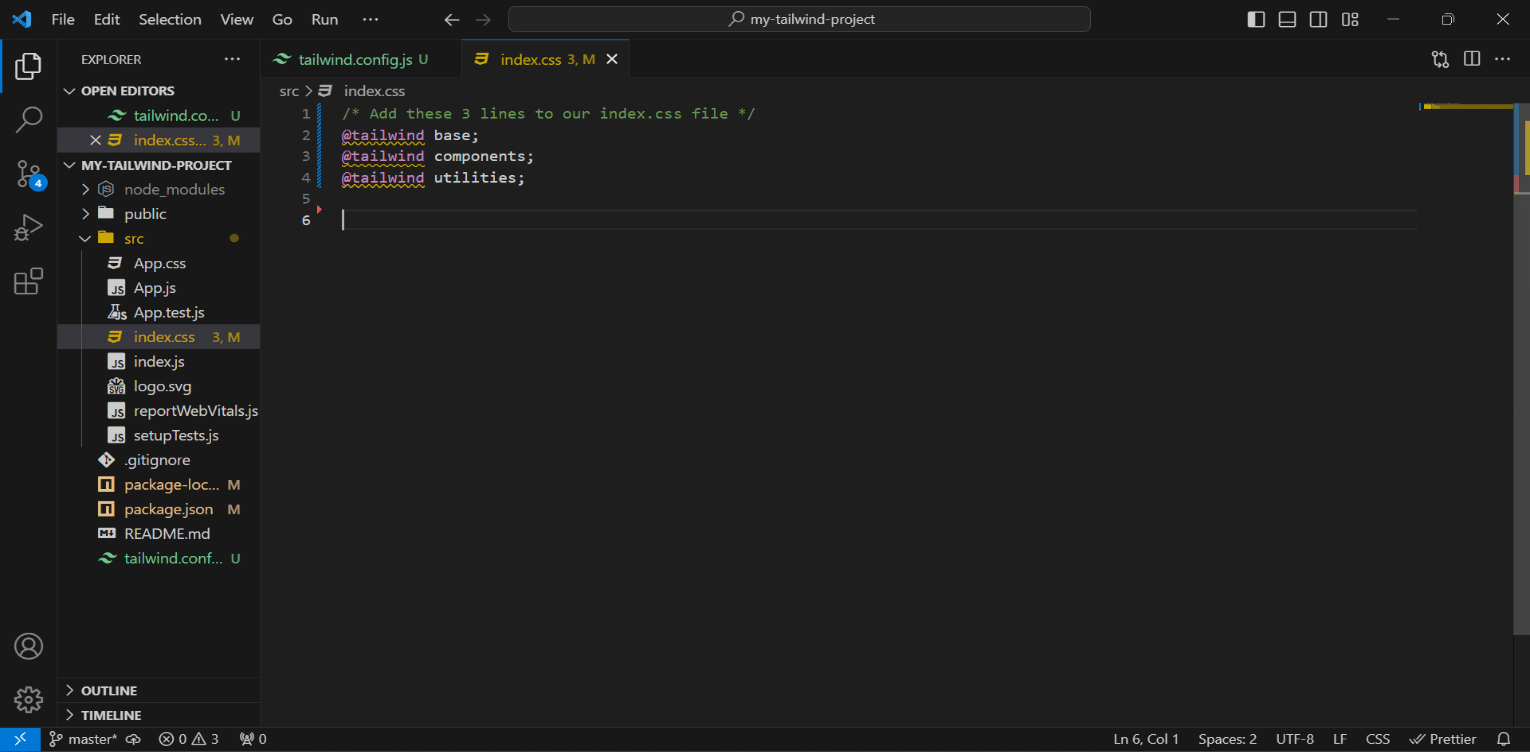Open the File menu
Screen dimensions: 1530x752
(x=63, y=19)
